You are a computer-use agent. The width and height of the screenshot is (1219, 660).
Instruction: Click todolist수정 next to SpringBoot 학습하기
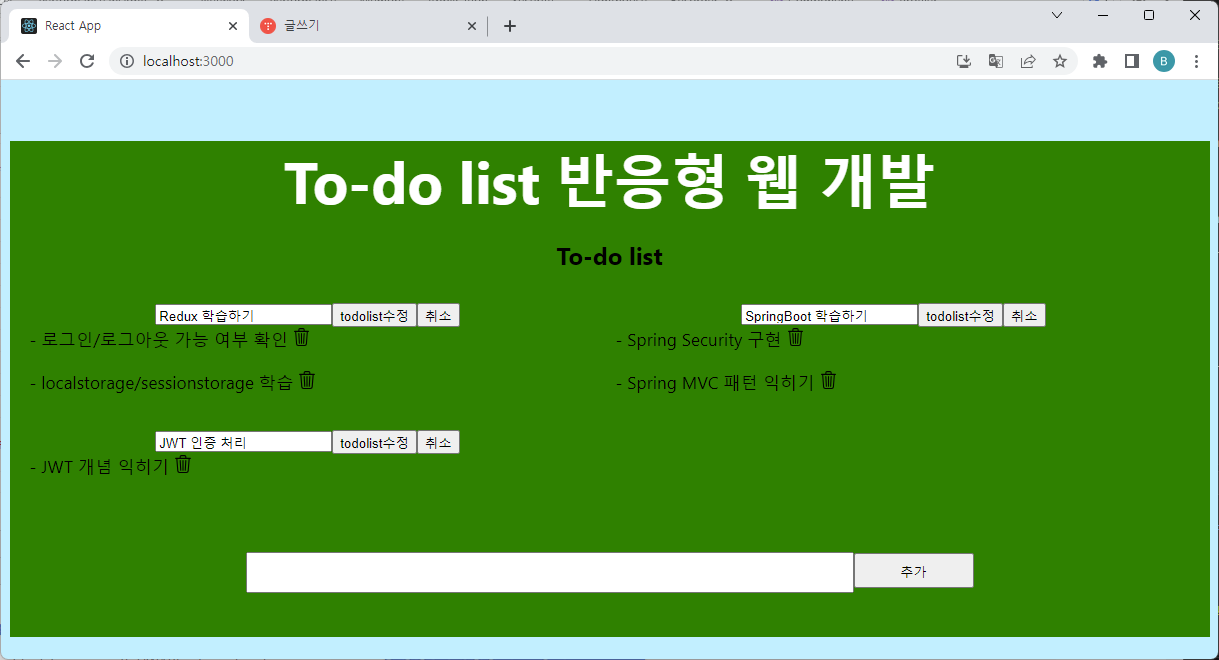click(x=960, y=315)
